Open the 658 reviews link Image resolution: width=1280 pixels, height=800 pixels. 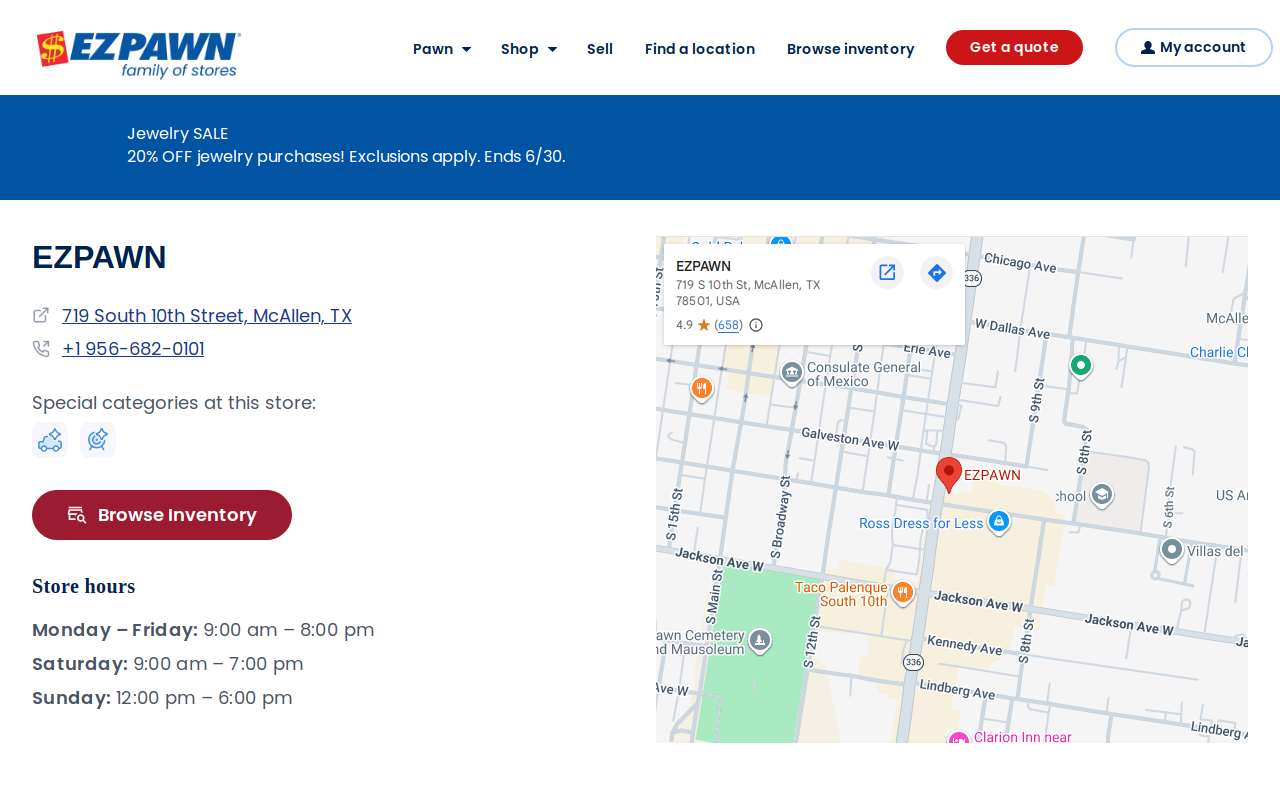[x=729, y=325]
